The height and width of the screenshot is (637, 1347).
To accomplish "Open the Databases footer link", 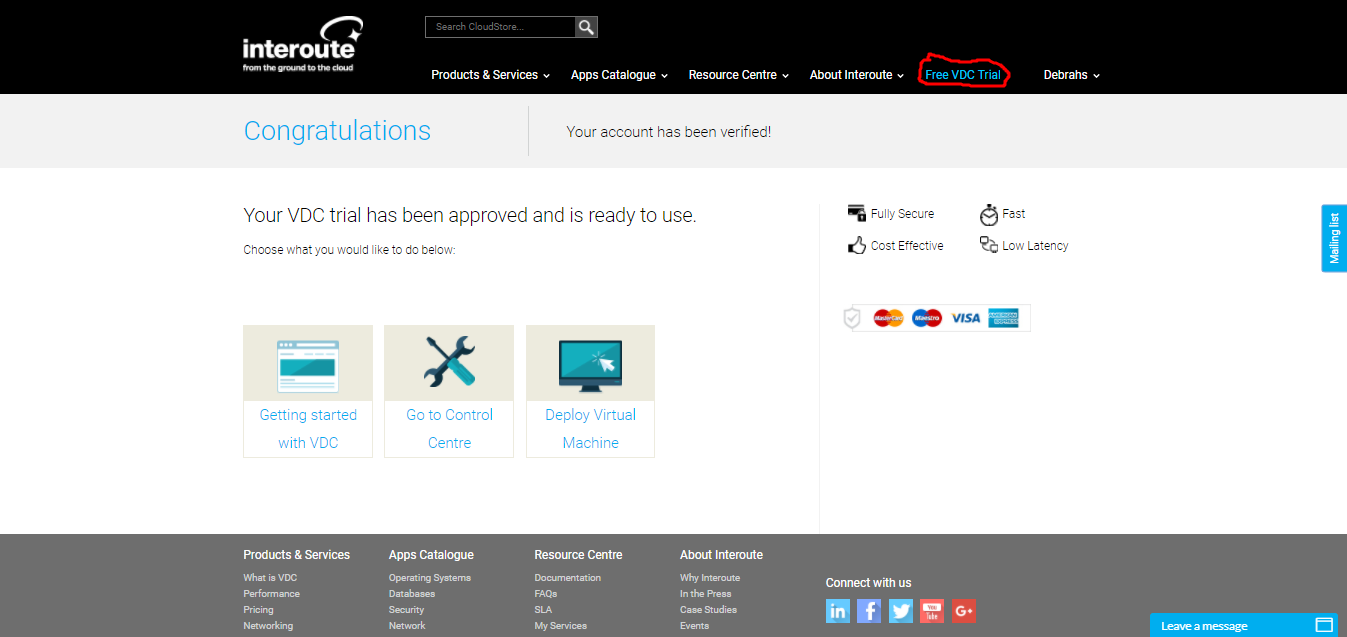I will (x=412, y=594).
